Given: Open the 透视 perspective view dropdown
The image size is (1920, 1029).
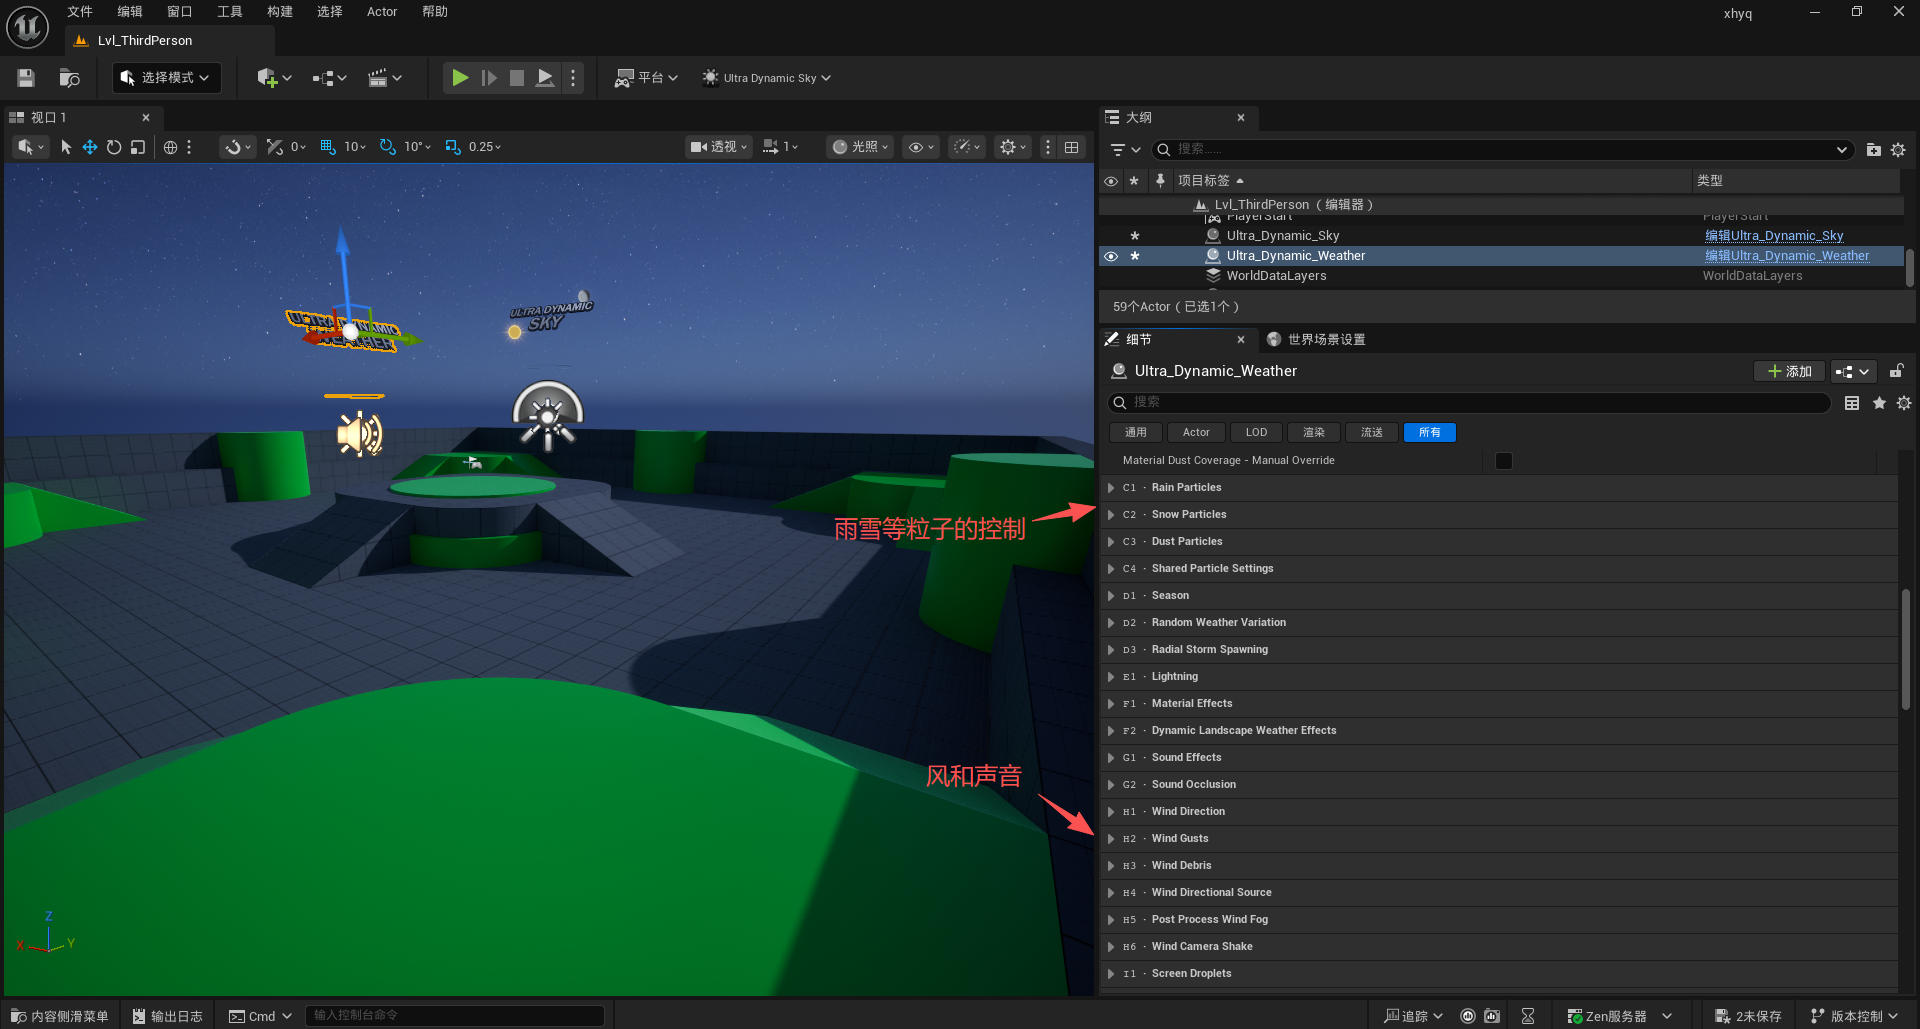Looking at the screenshot, I should [x=719, y=147].
